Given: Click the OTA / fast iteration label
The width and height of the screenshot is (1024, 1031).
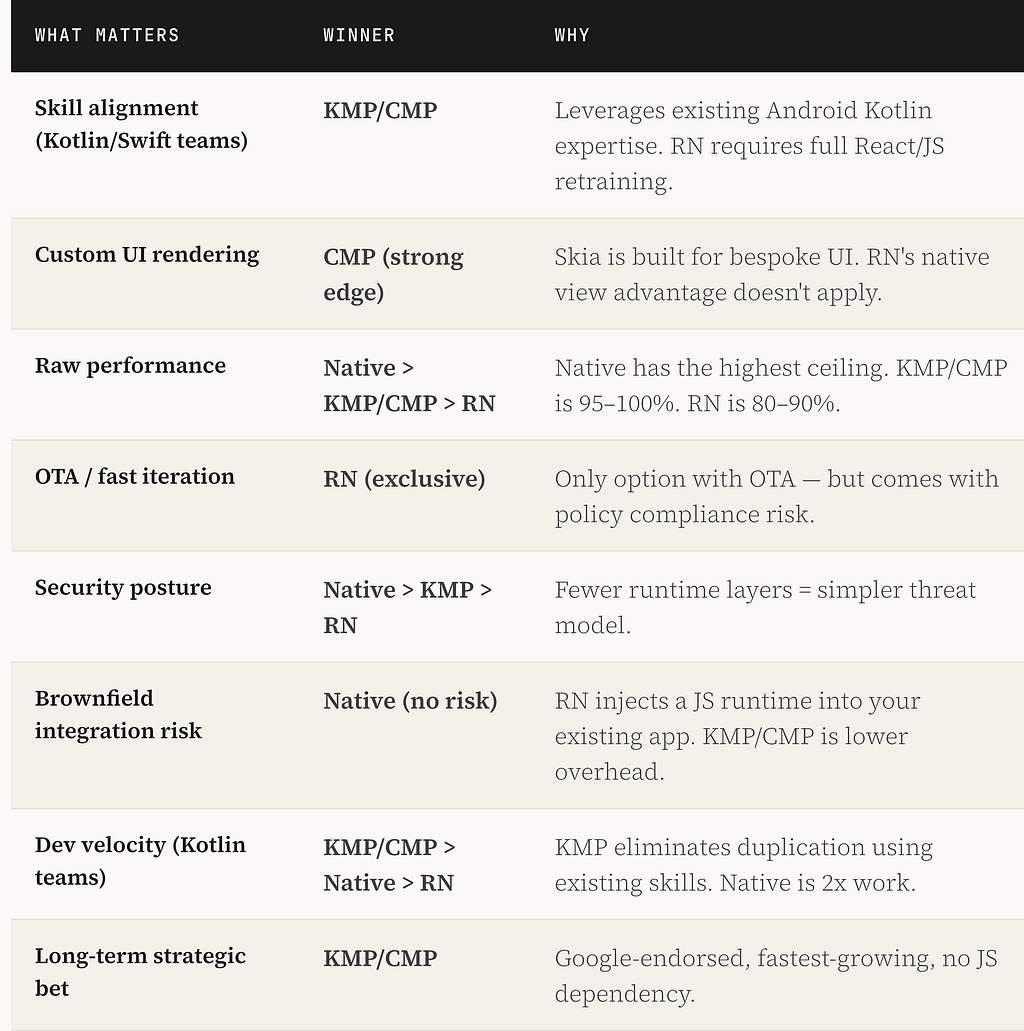Looking at the screenshot, I should (x=134, y=477).
